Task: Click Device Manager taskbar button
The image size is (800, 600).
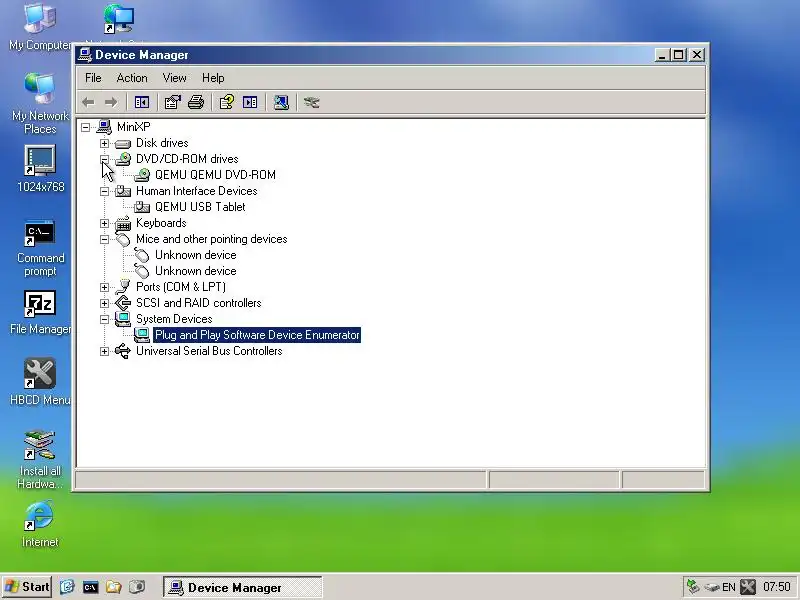Action: pyautogui.click(x=243, y=587)
